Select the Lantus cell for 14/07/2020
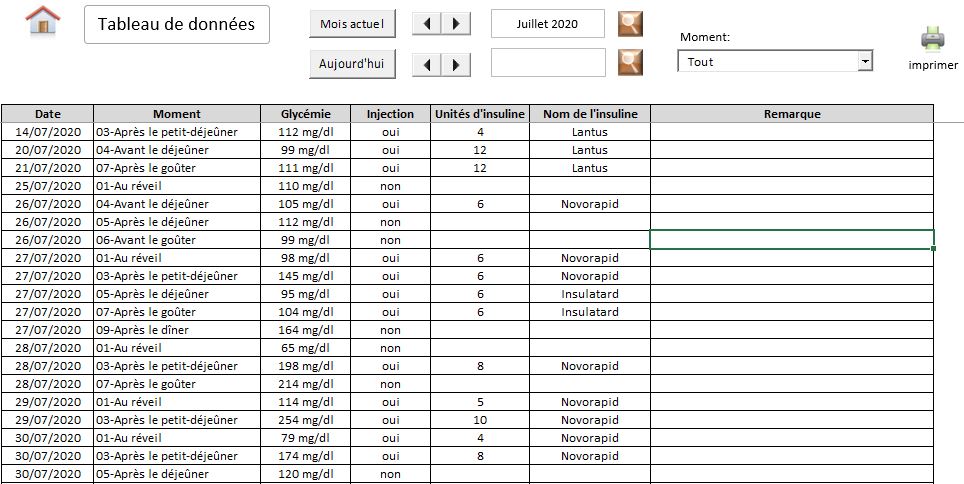Screen dimensions: 964x484 click(590, 132)
